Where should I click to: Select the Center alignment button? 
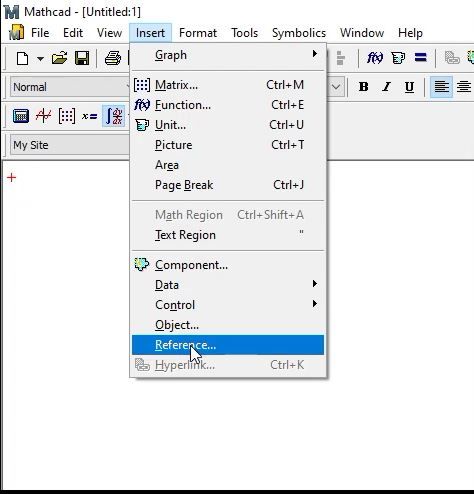[x=464, y=87]
